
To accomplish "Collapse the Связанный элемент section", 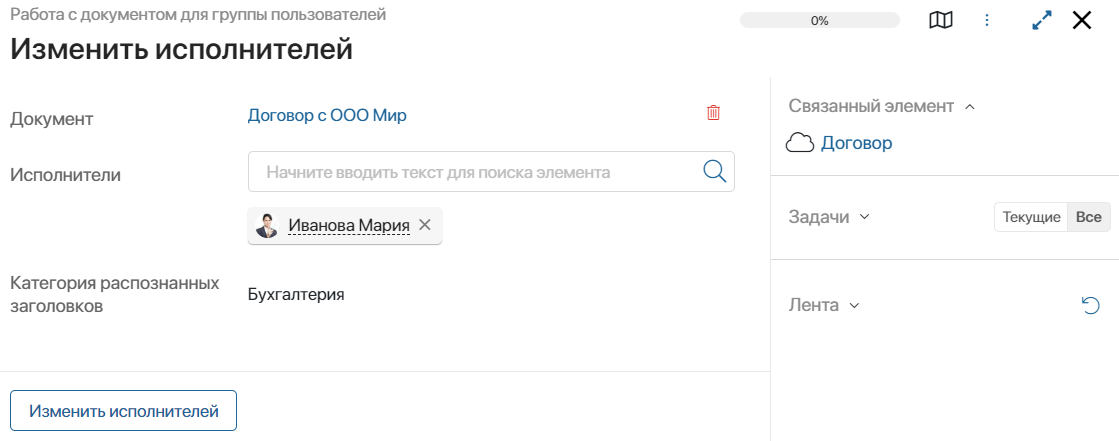I will [x=969, y=107].
